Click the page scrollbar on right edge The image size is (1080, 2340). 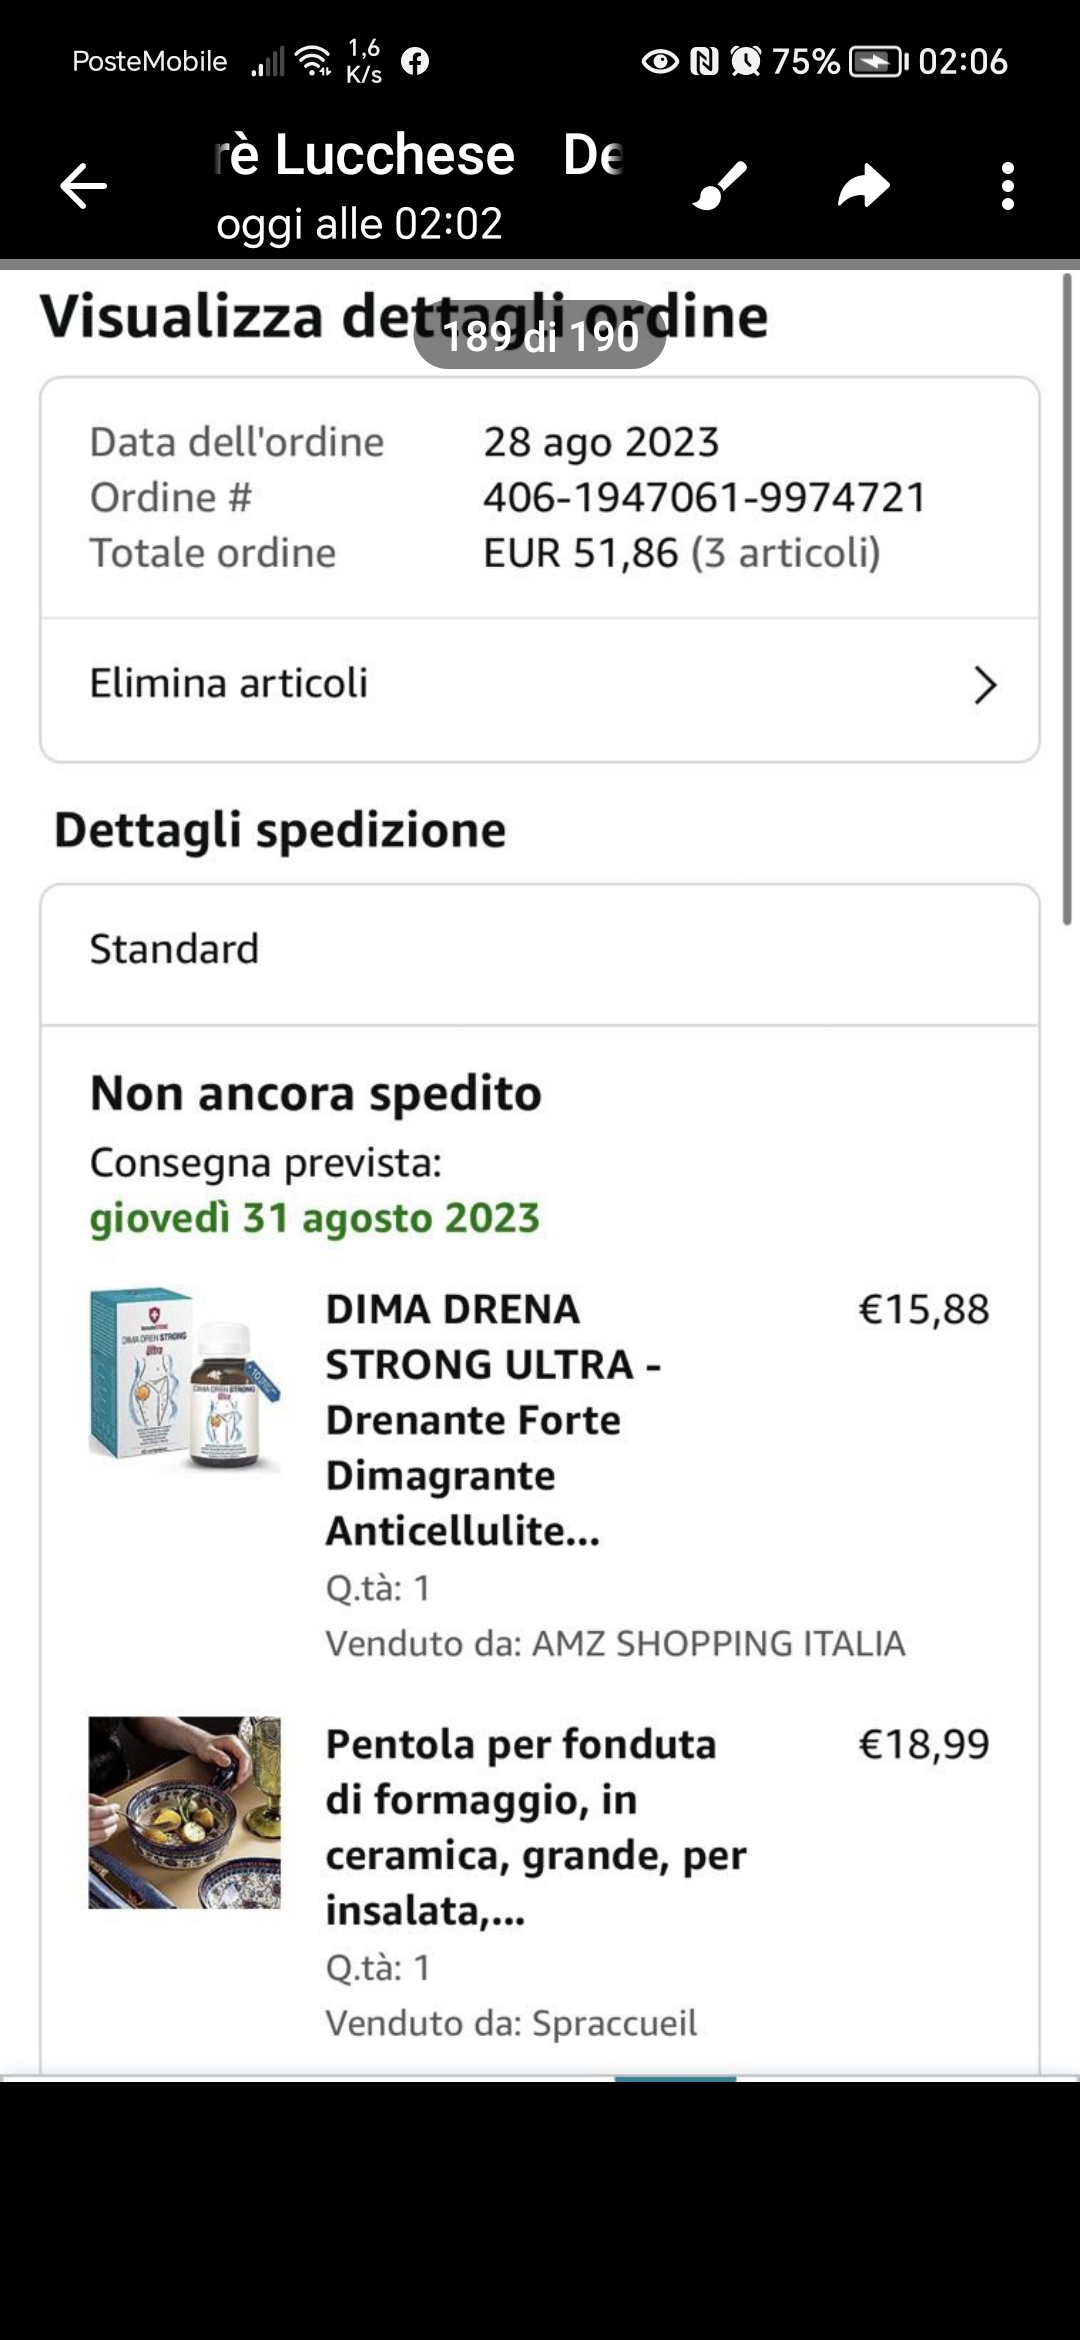coord(1067,600)
